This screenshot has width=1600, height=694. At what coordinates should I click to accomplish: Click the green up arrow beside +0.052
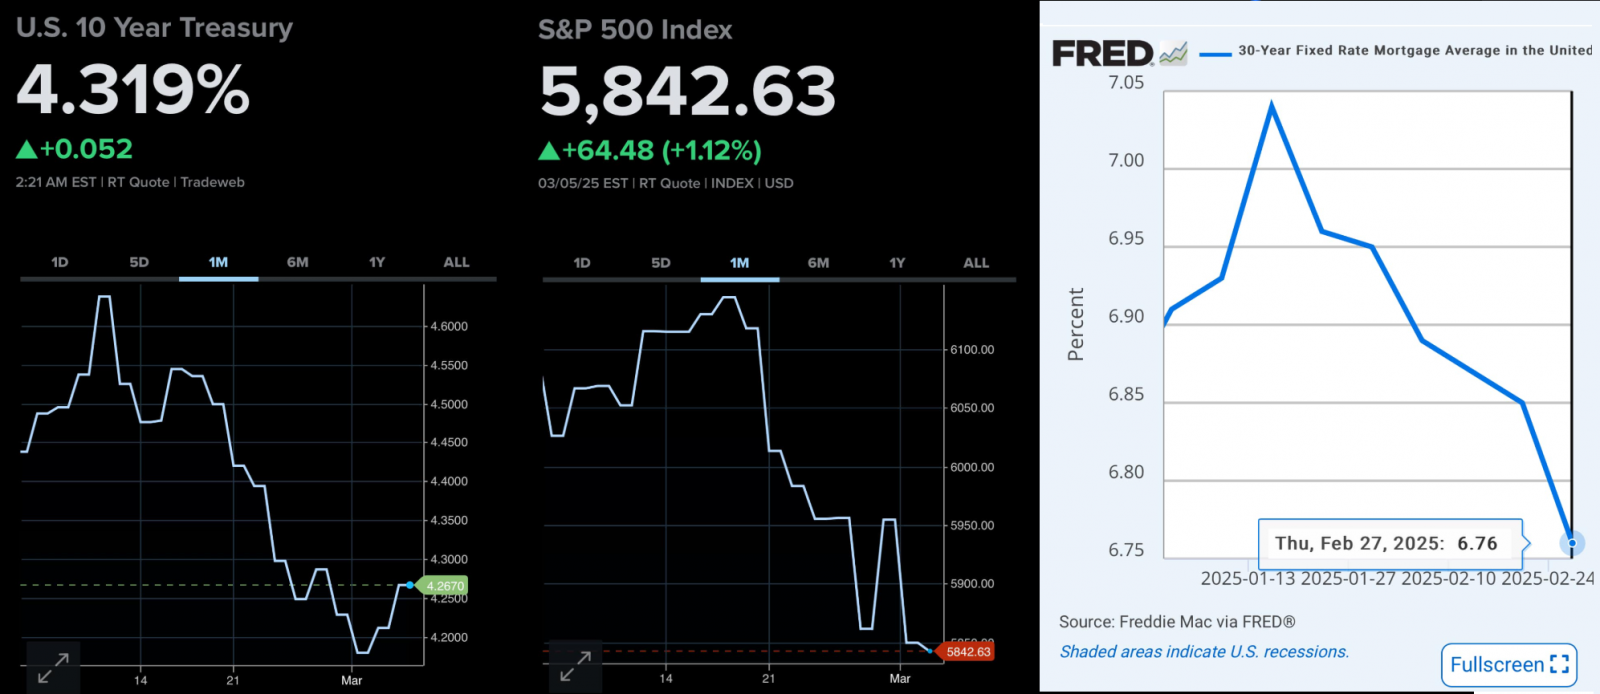pyautogui.click(x=27, y=150)
